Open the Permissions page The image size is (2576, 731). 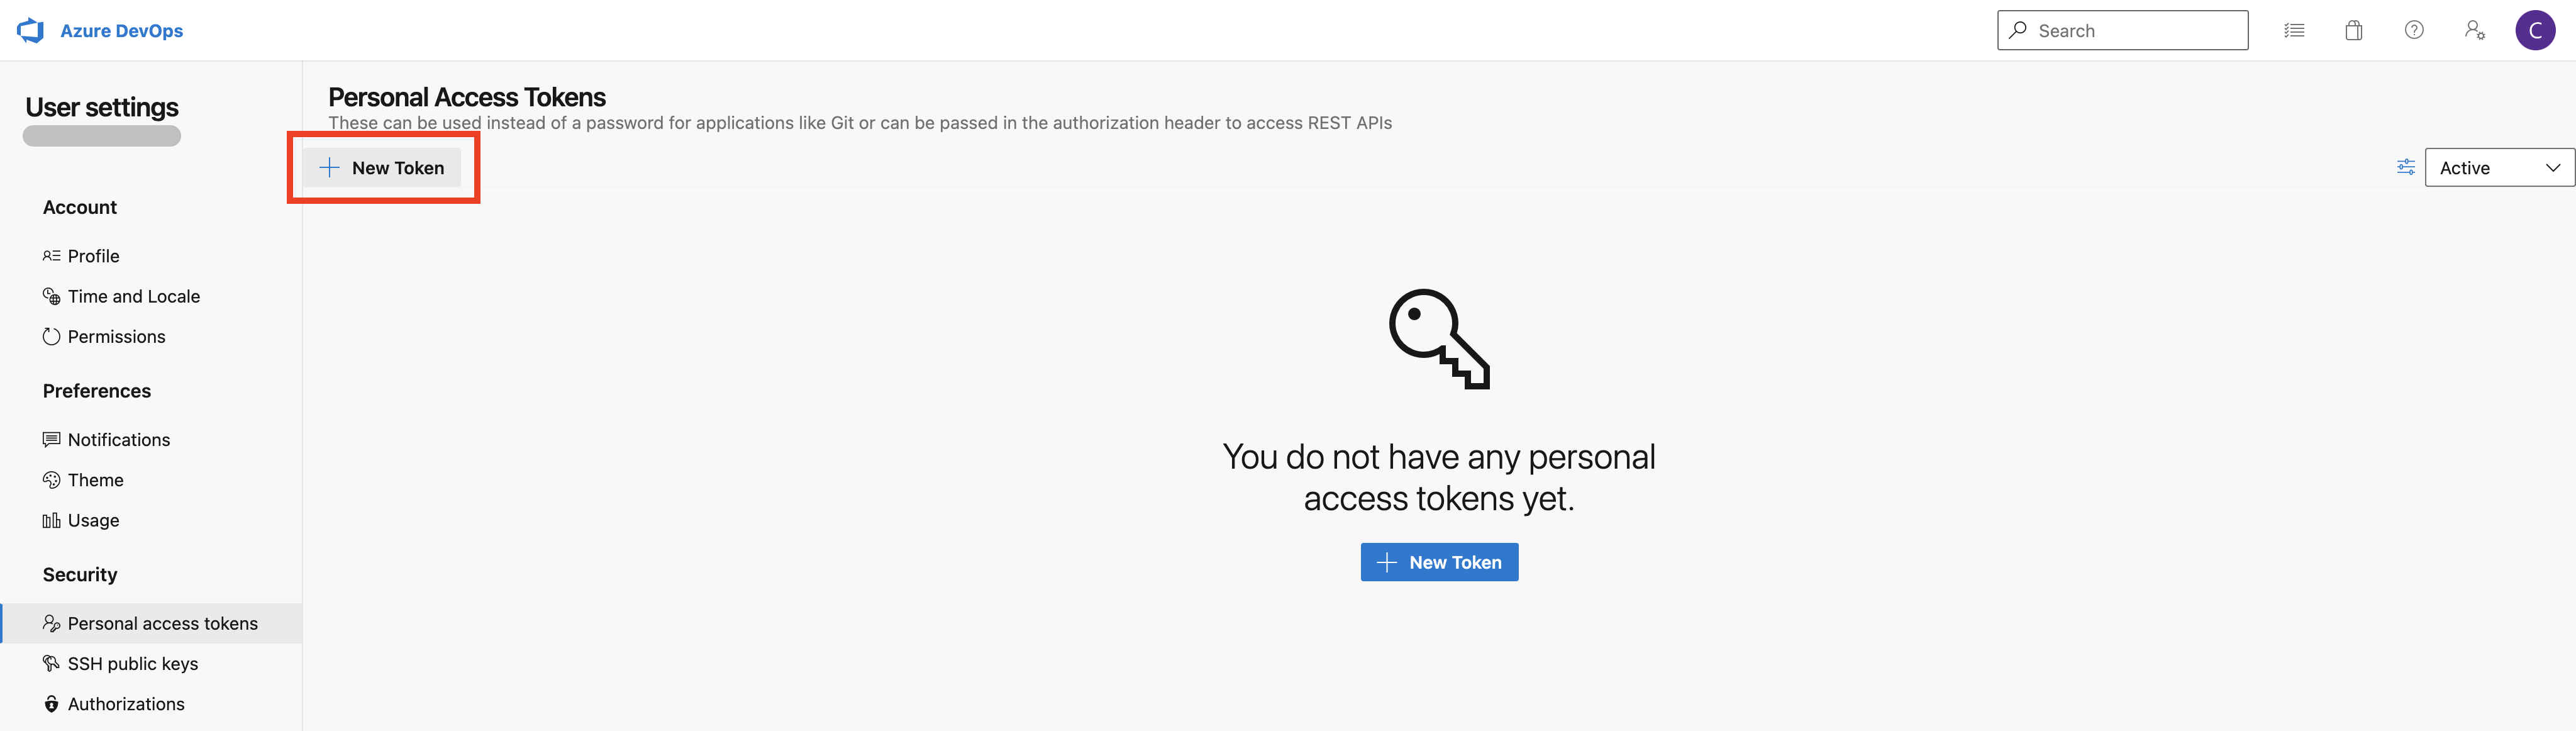click(116, 337)
